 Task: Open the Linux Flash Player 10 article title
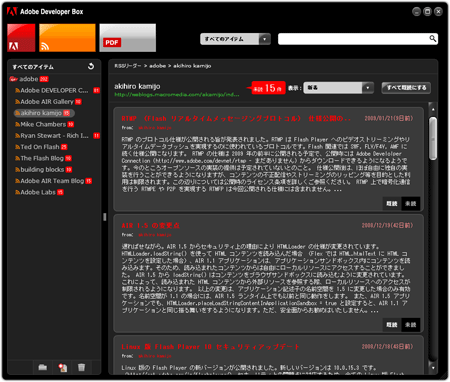210,347
